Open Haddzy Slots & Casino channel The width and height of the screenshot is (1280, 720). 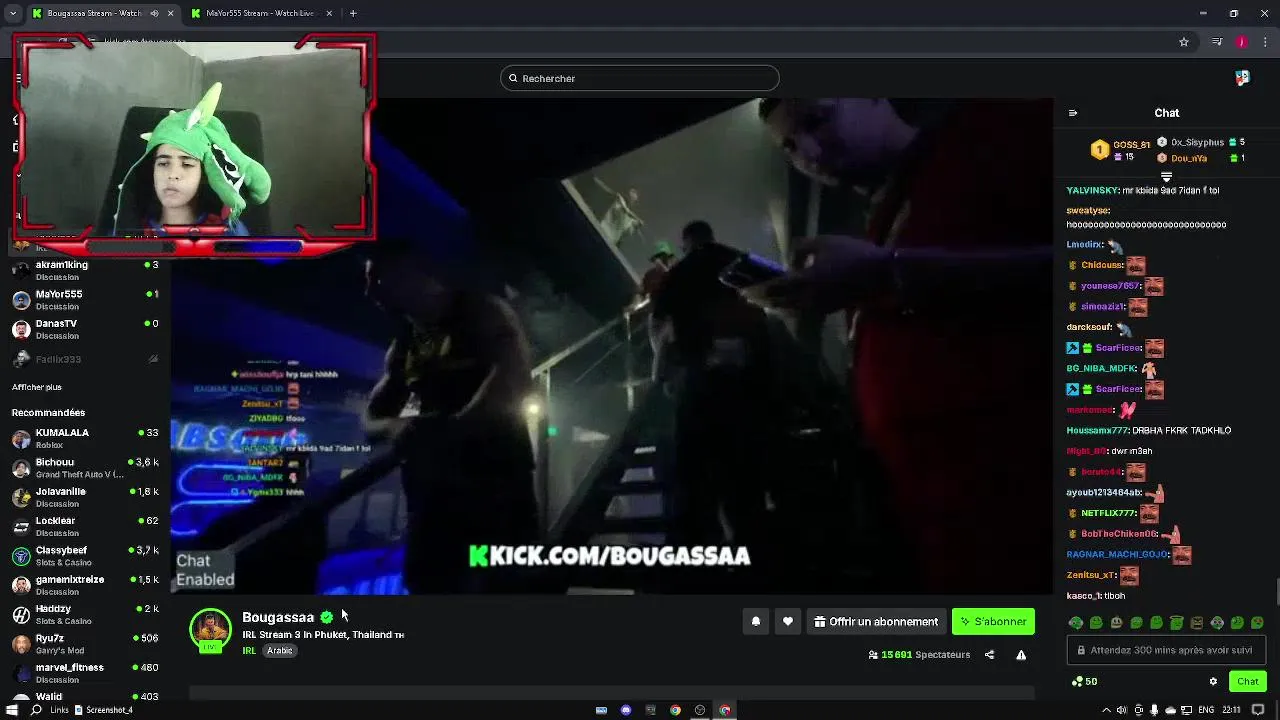(x=85, y=614)
